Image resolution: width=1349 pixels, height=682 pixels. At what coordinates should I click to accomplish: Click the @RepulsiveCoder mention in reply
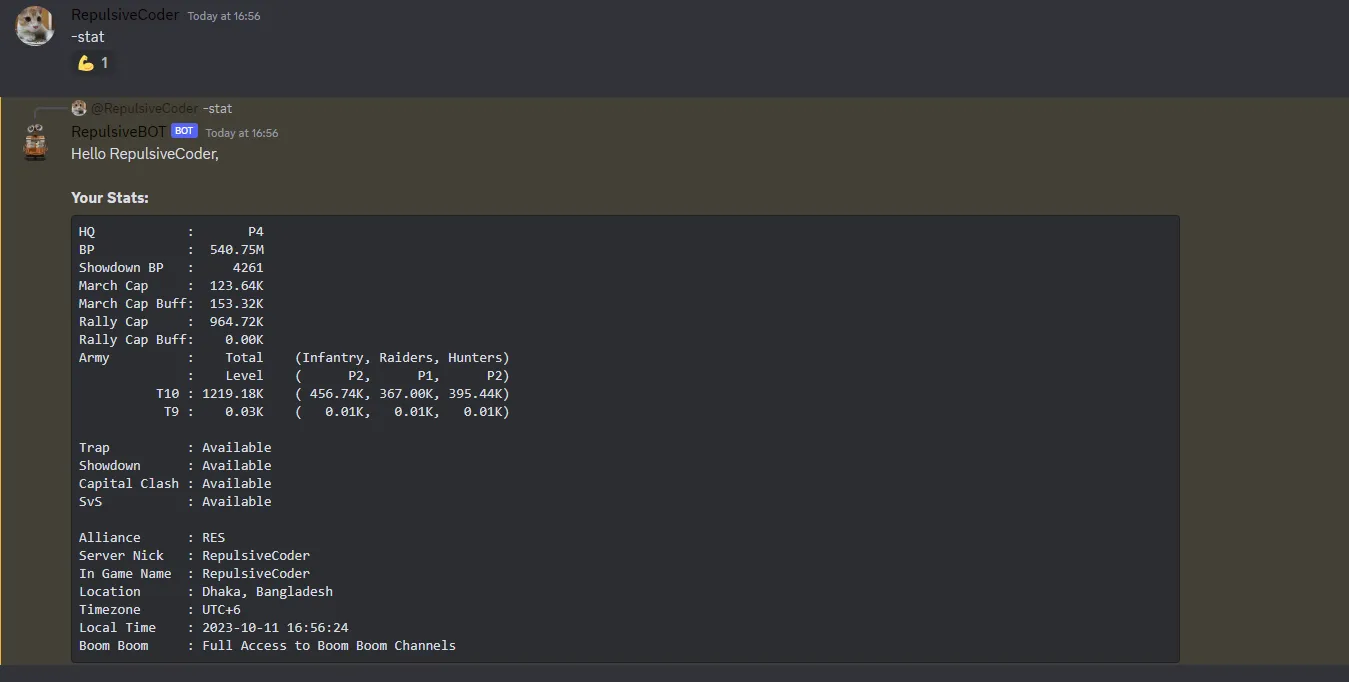144,108
